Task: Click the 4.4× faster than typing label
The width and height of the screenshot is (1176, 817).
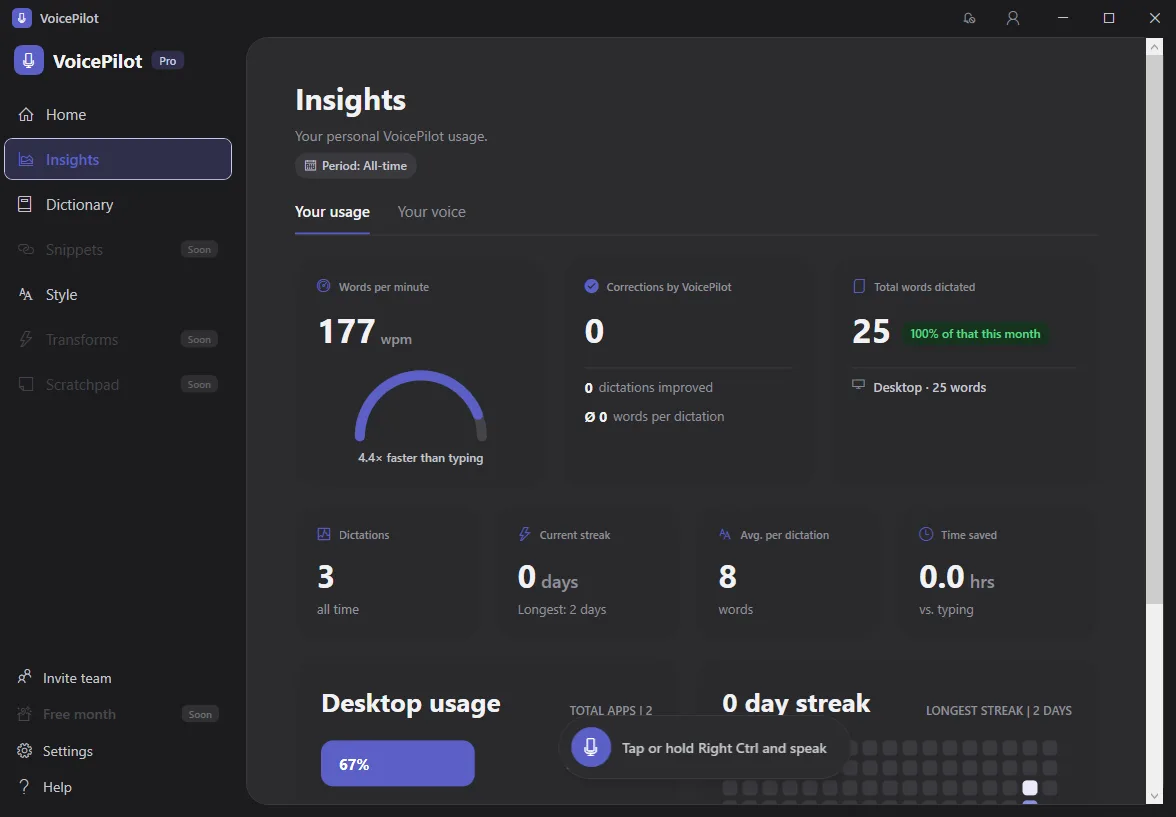Action: pyautogui.click(x=421, y=458)
